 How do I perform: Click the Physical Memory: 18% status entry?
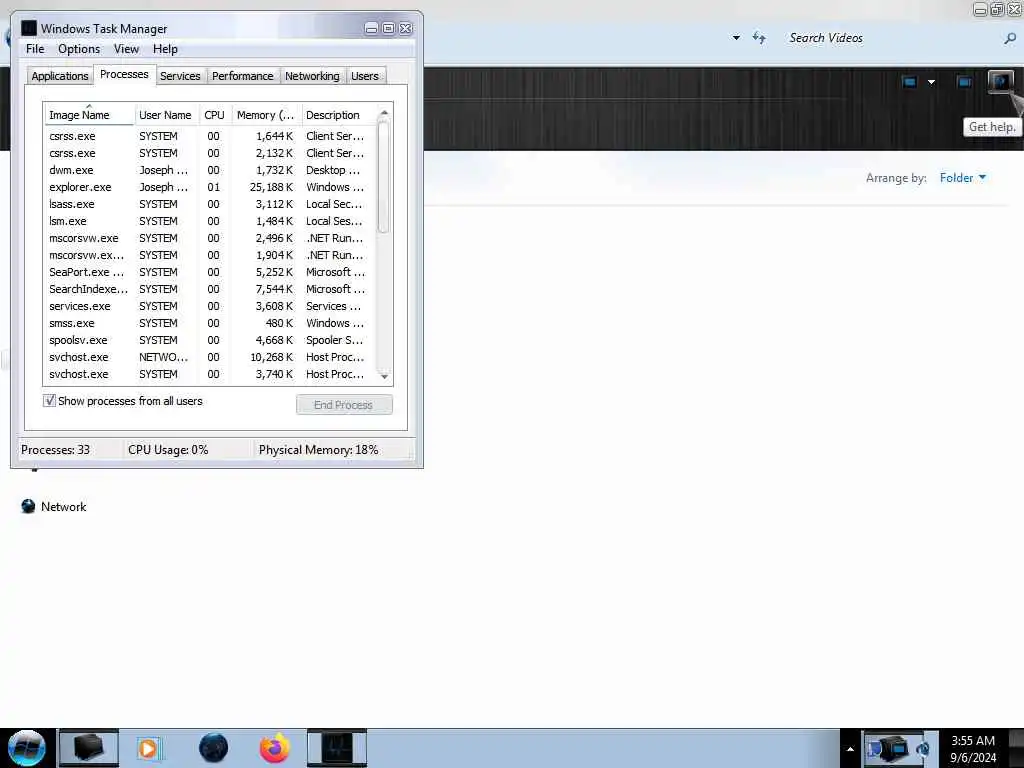coord(318,450)
